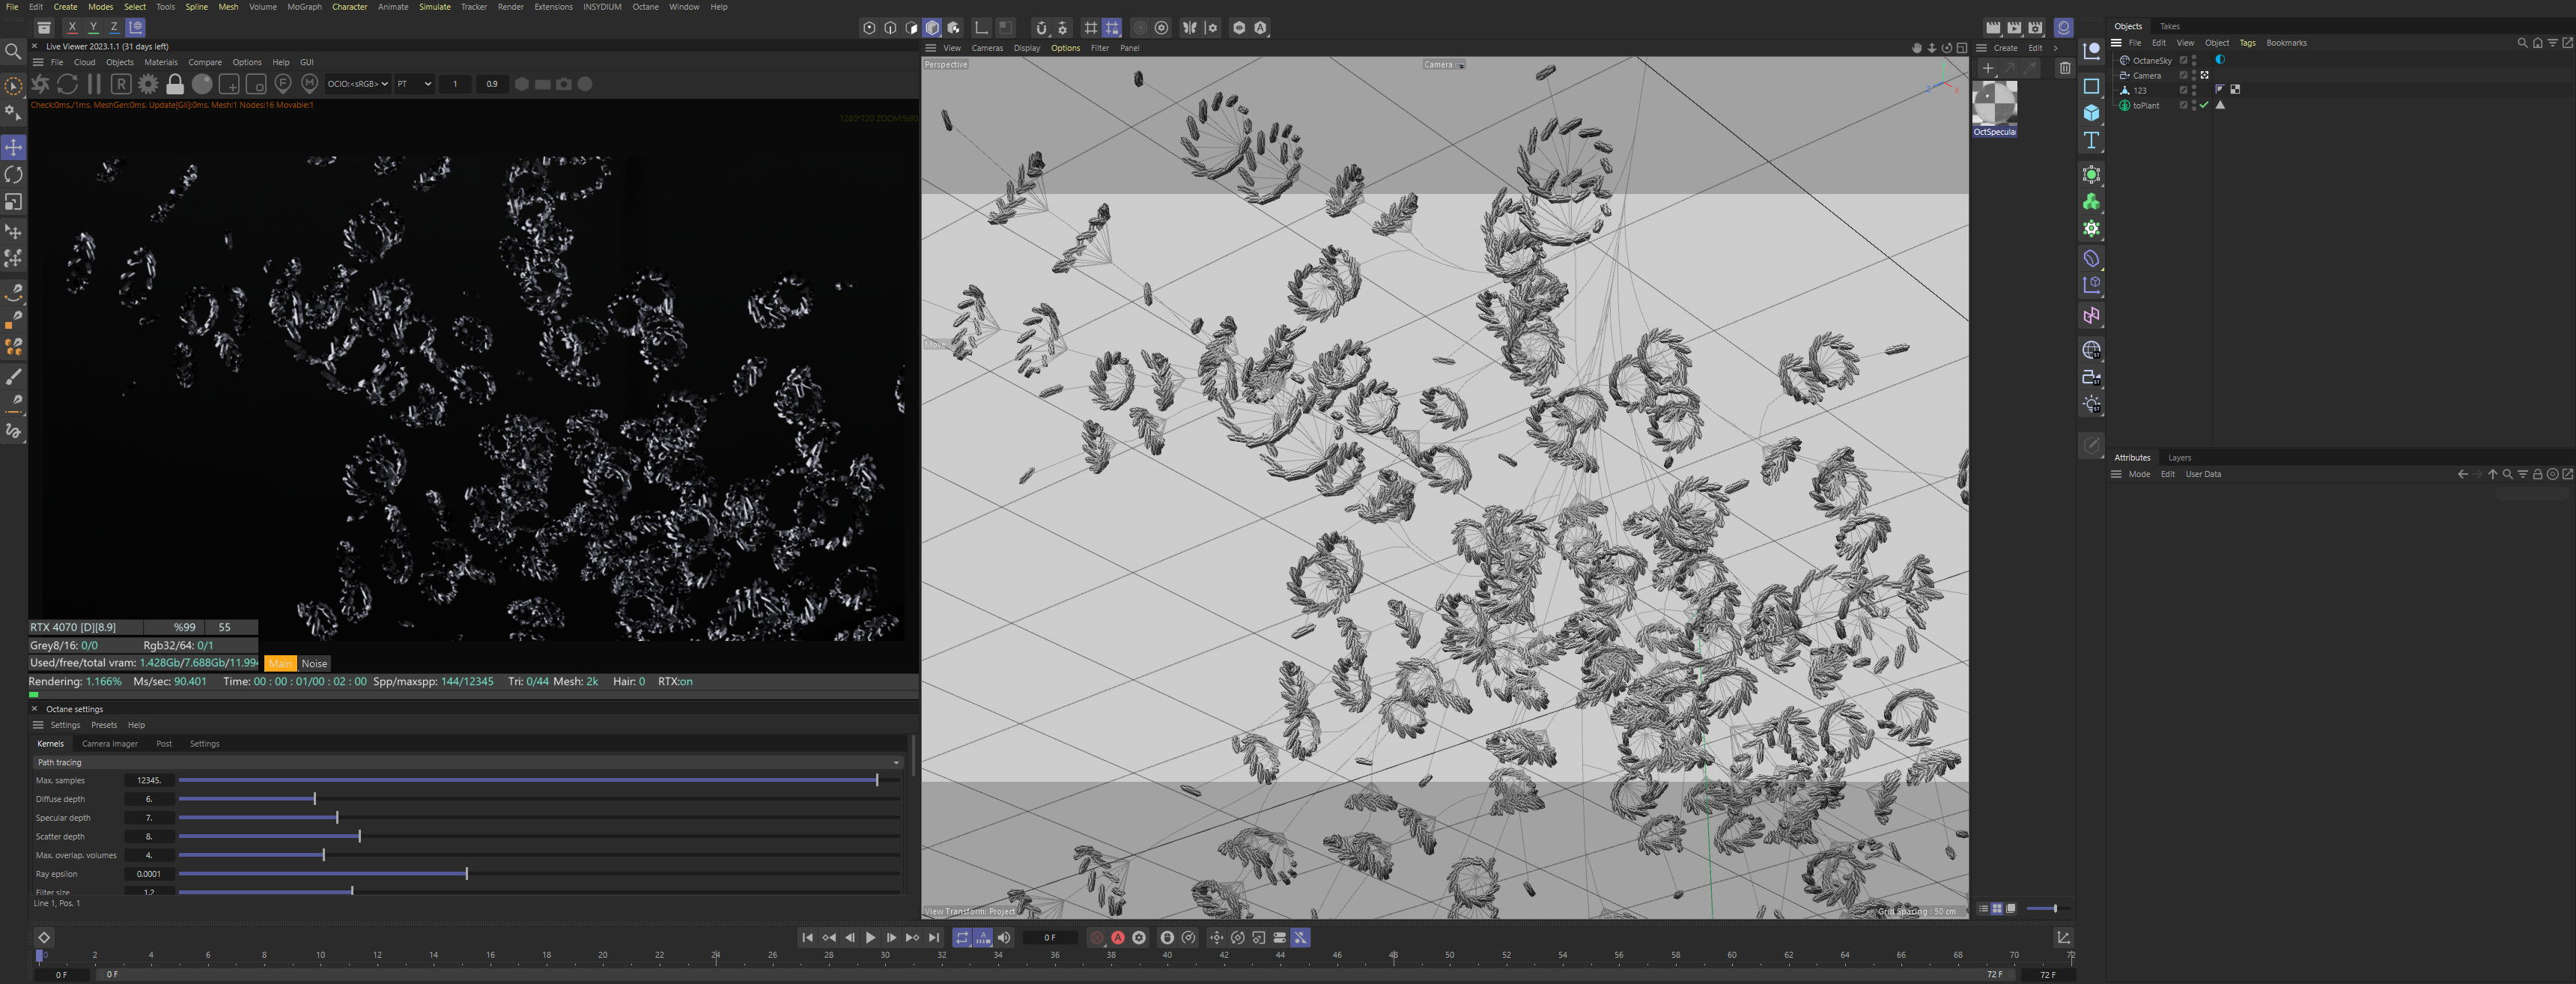Toggle toPlant green enable checkmark
This screenshot has height=984, width=2576.
tap(2204, 105)
